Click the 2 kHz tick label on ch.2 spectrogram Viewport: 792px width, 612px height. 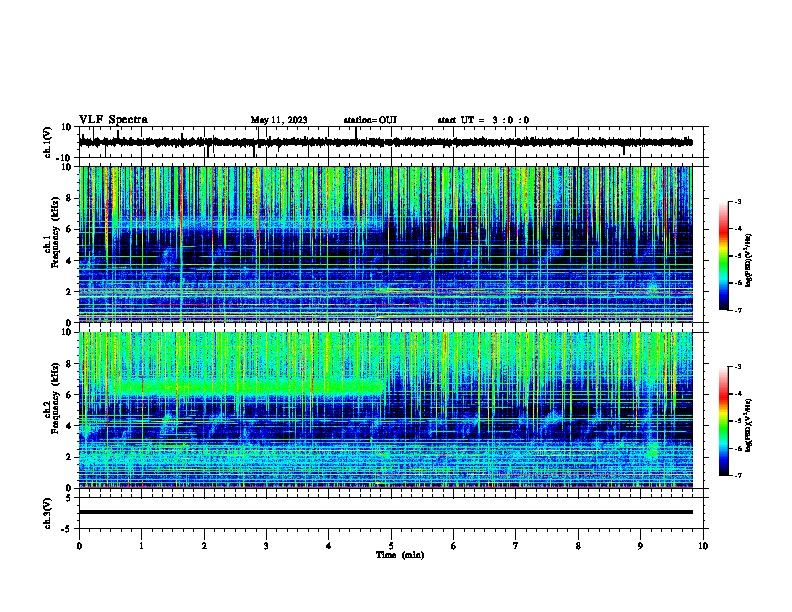click(70, 457)
